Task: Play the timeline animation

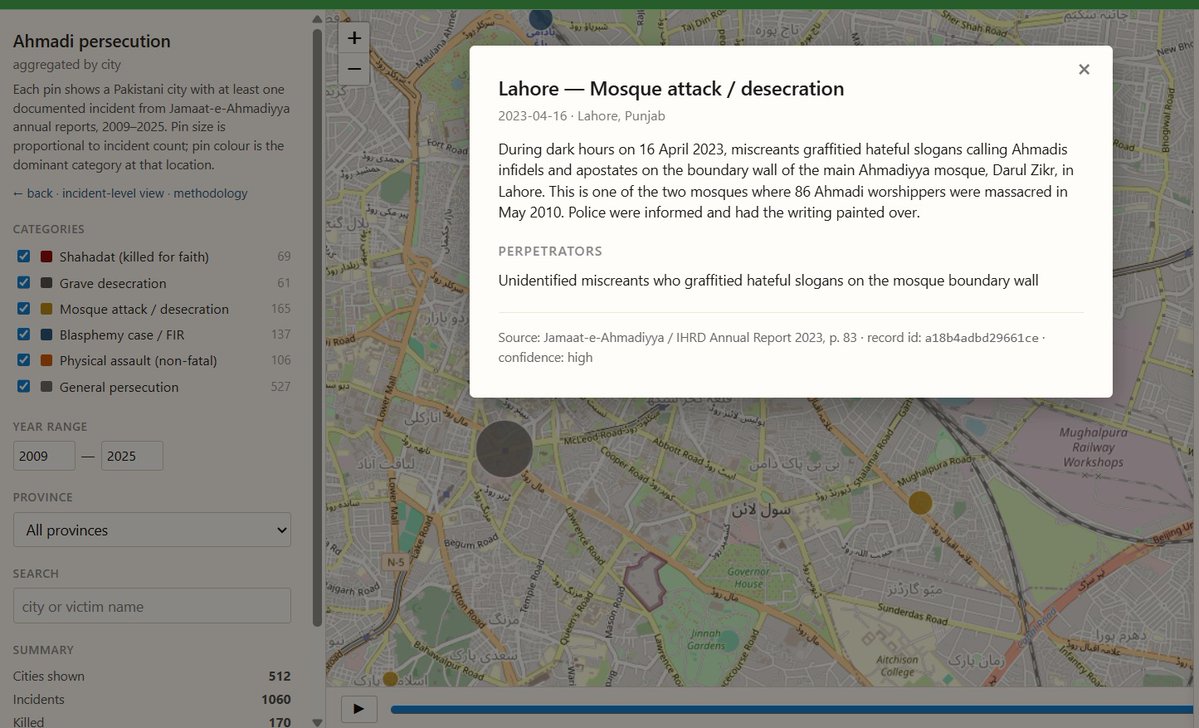Action: 358,709
